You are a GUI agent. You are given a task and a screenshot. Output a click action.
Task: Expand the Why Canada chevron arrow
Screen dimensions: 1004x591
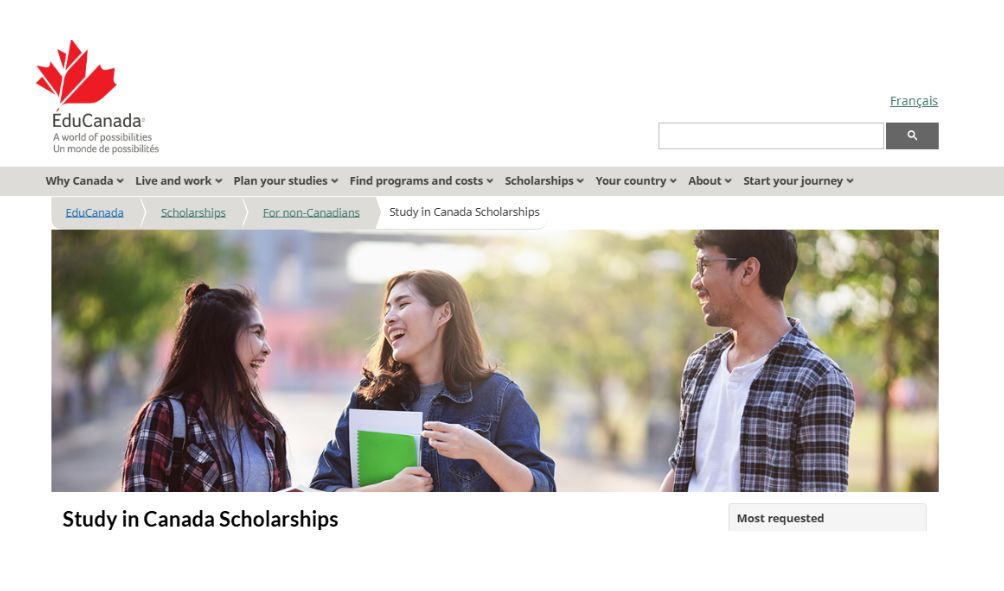click(120, 181)
